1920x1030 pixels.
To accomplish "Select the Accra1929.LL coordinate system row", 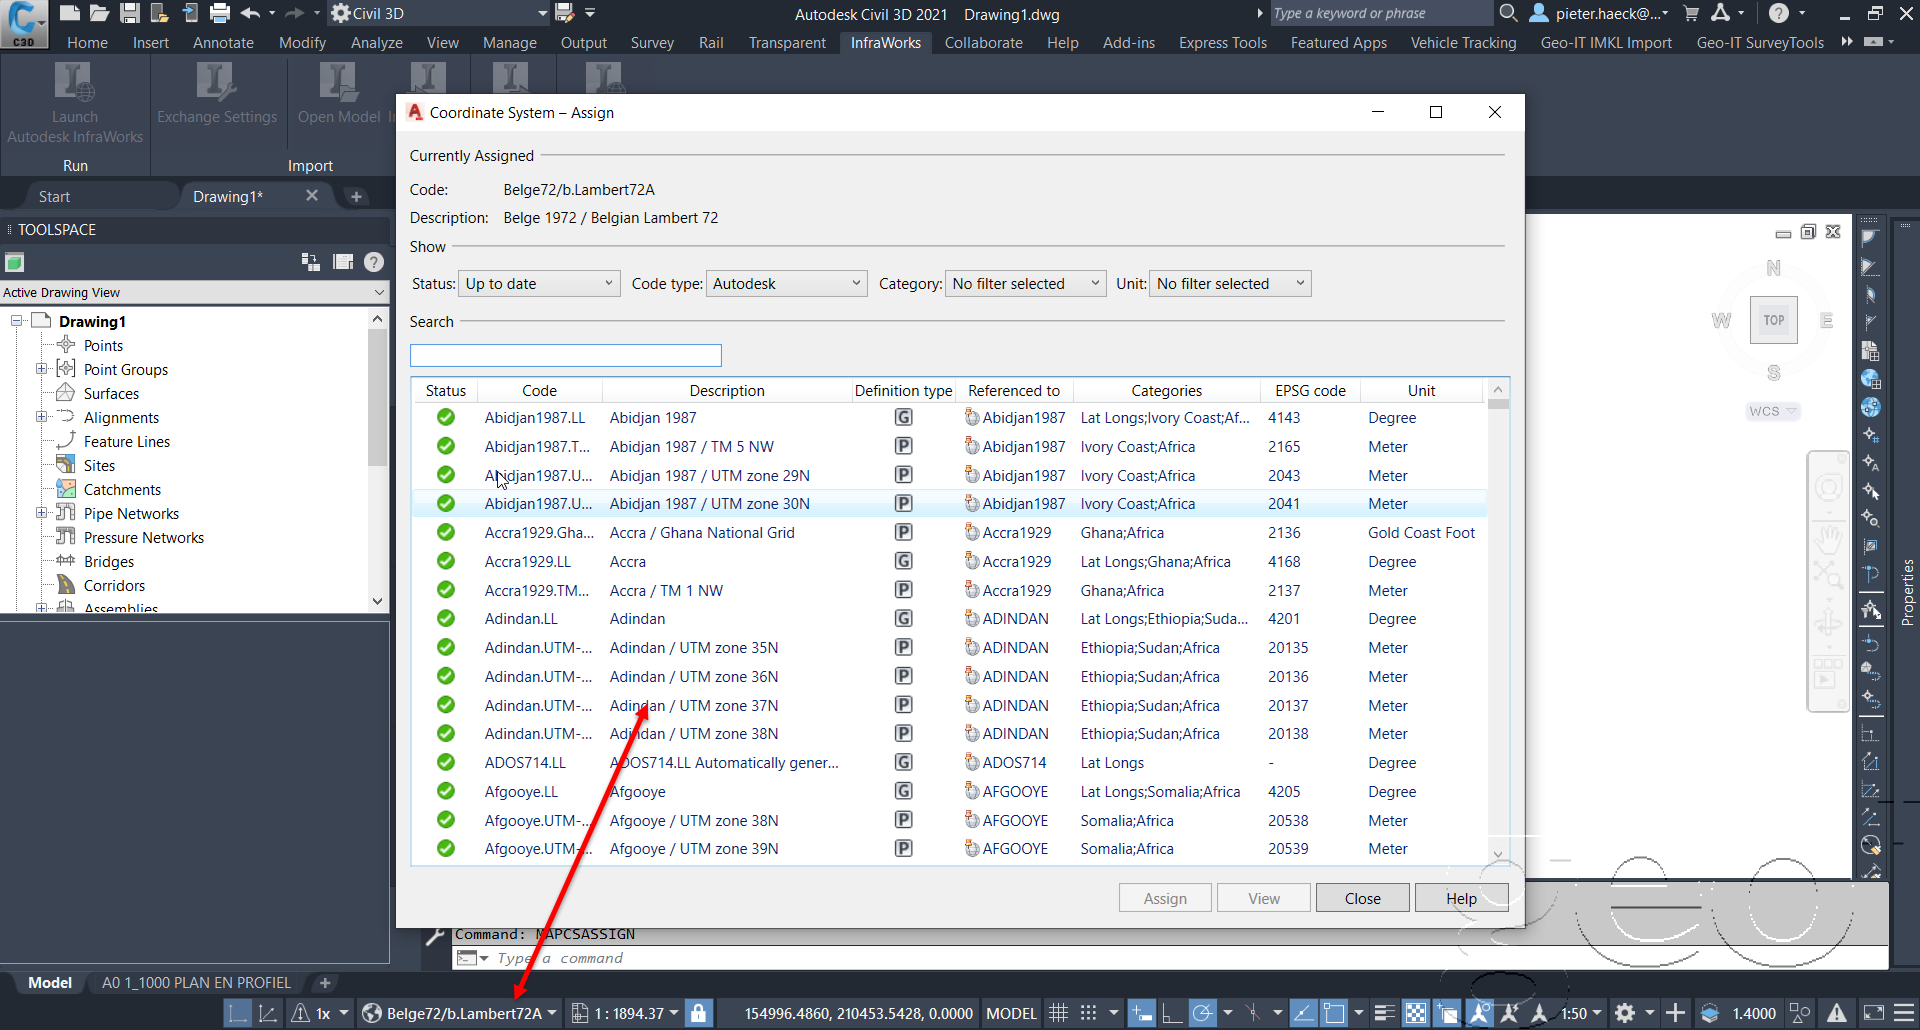I will pyautogui.click(x=949, y=561).
